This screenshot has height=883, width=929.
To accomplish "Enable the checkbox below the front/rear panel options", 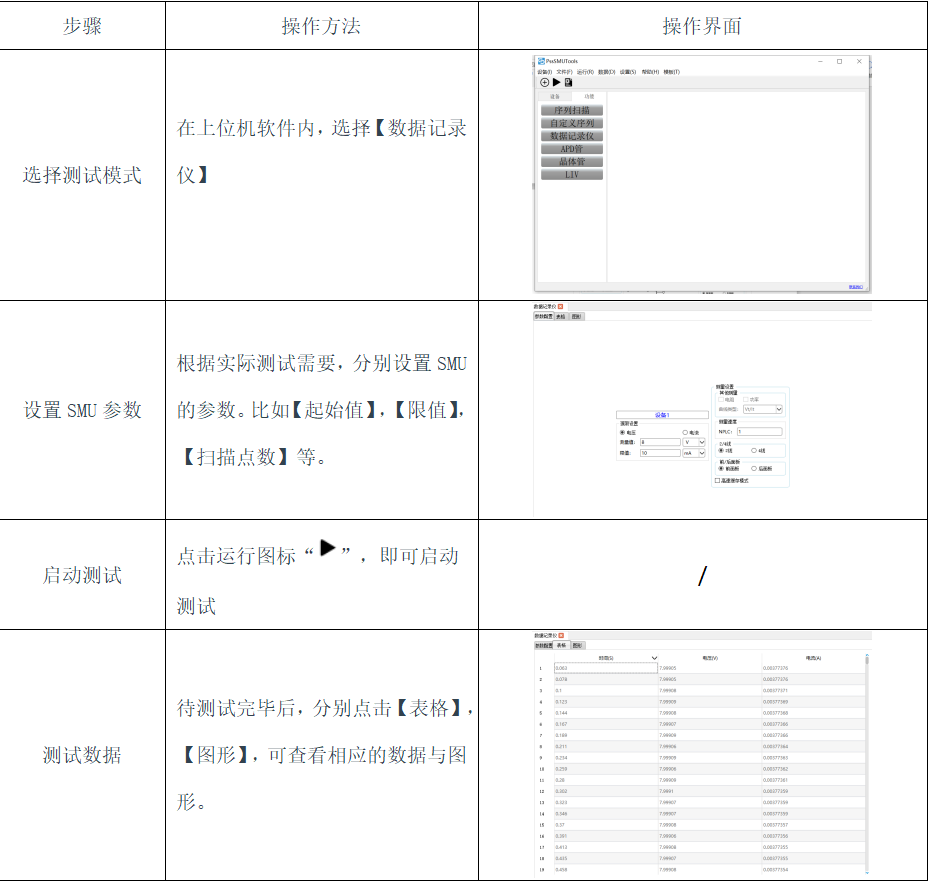I will pos(717,480).
